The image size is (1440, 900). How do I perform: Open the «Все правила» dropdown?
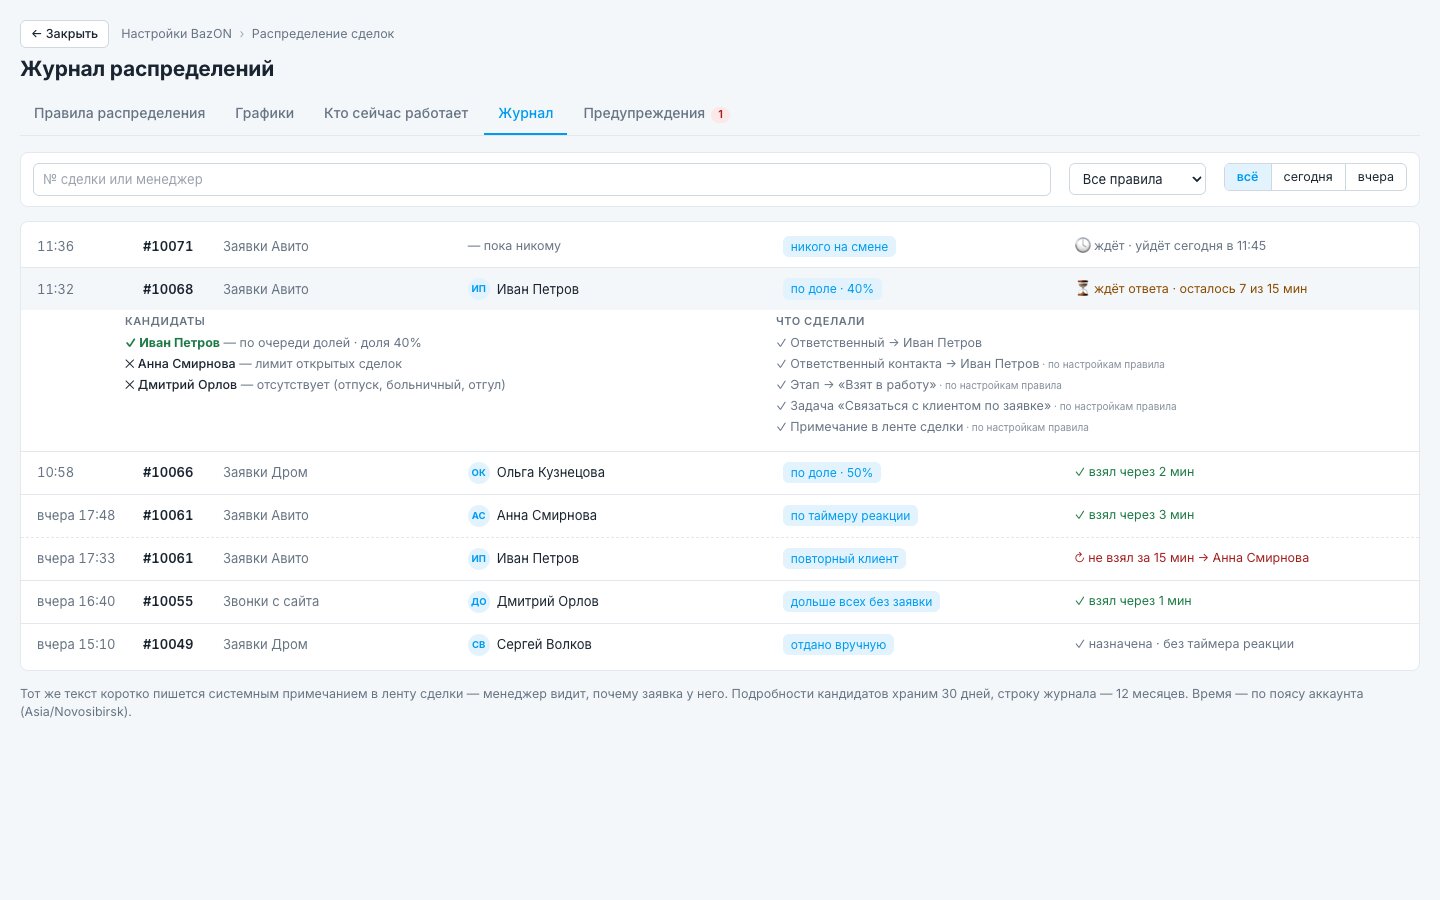(x=1138, y=179)
